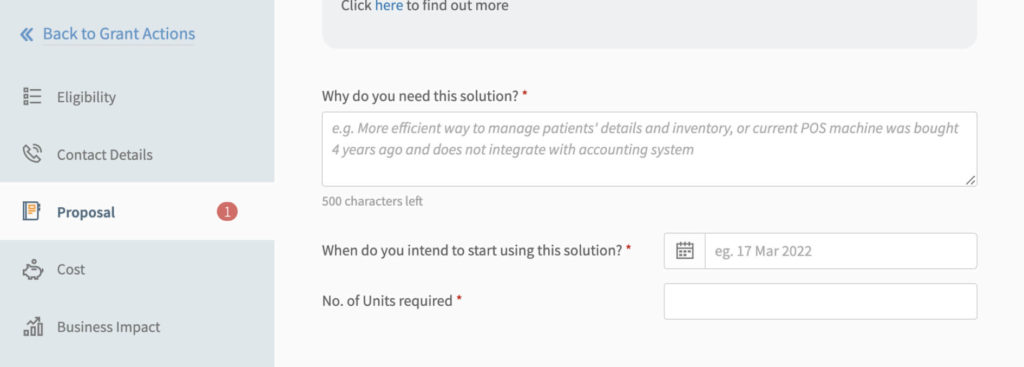1024x367 pixels.
Task: Click the Contact Details phone icon
Action: point(32,154)
